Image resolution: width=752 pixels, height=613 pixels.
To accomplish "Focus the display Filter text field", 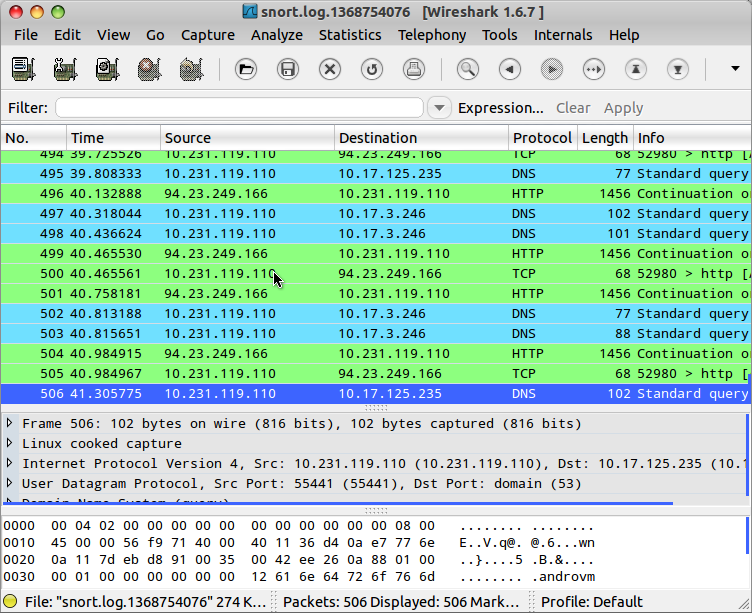I will pos(239,108).
